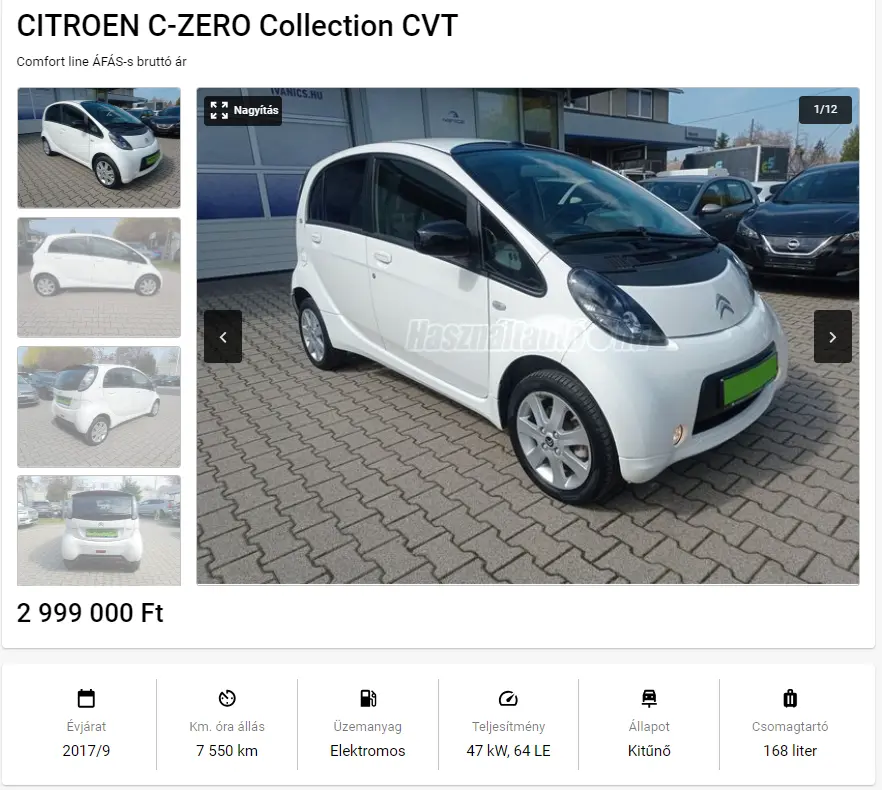Click the car icon above Állapot
882x790 pixels.
[649, 698]
